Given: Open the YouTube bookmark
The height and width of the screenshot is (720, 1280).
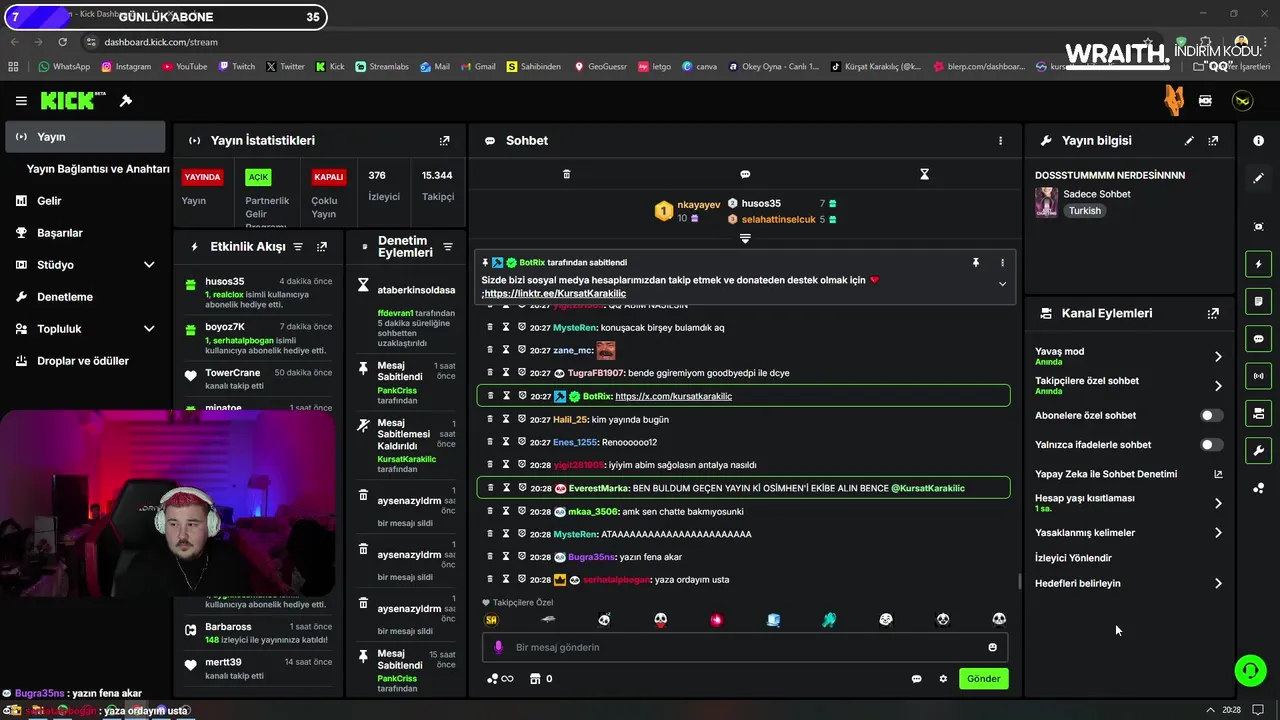Looking at the screenshot, I should [x=184, y=67].
